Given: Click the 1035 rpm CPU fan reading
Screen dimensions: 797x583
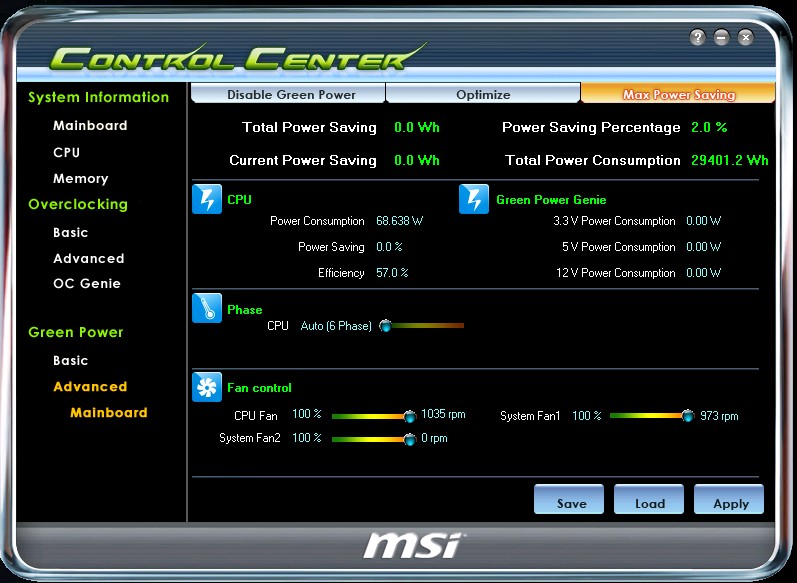Looking at the screenshot, I should [443, 414].
